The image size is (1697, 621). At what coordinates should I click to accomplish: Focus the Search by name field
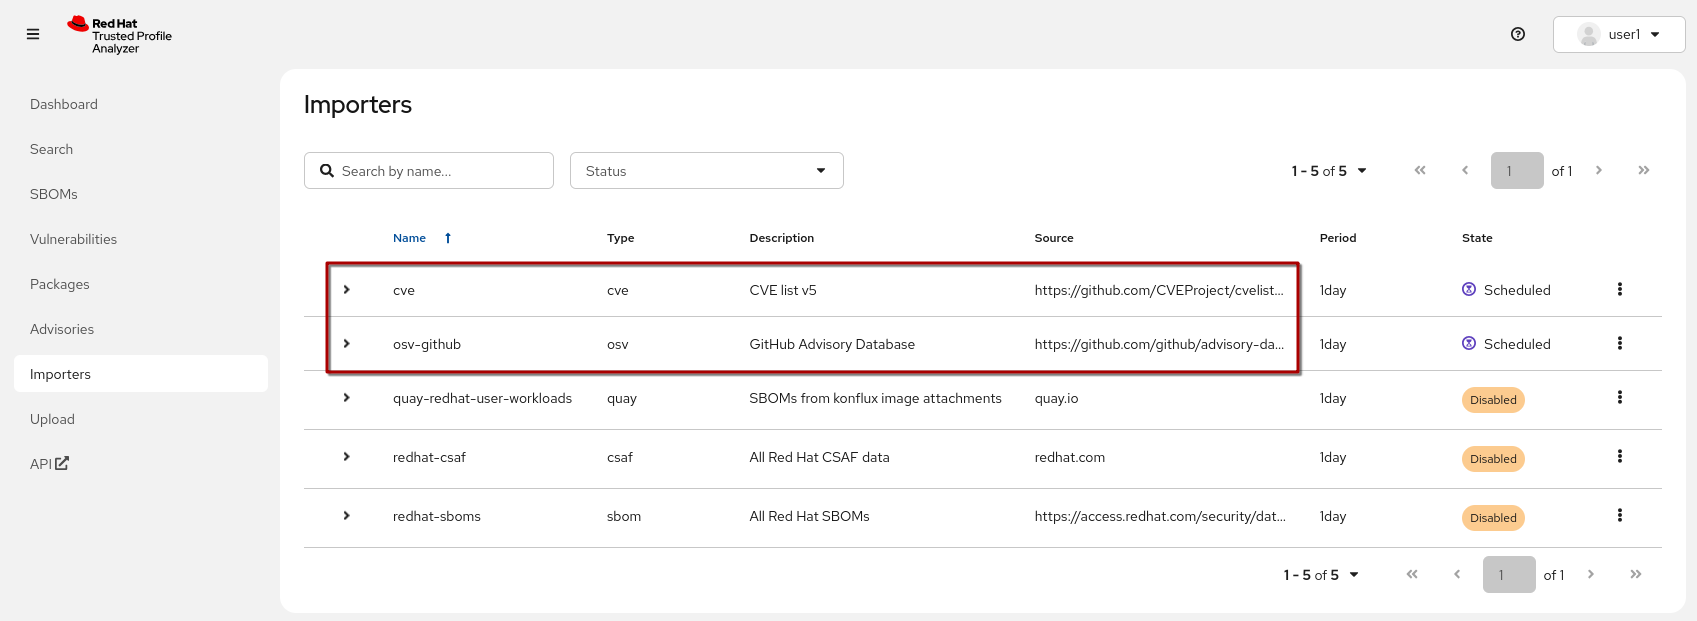tap(440, 171)
